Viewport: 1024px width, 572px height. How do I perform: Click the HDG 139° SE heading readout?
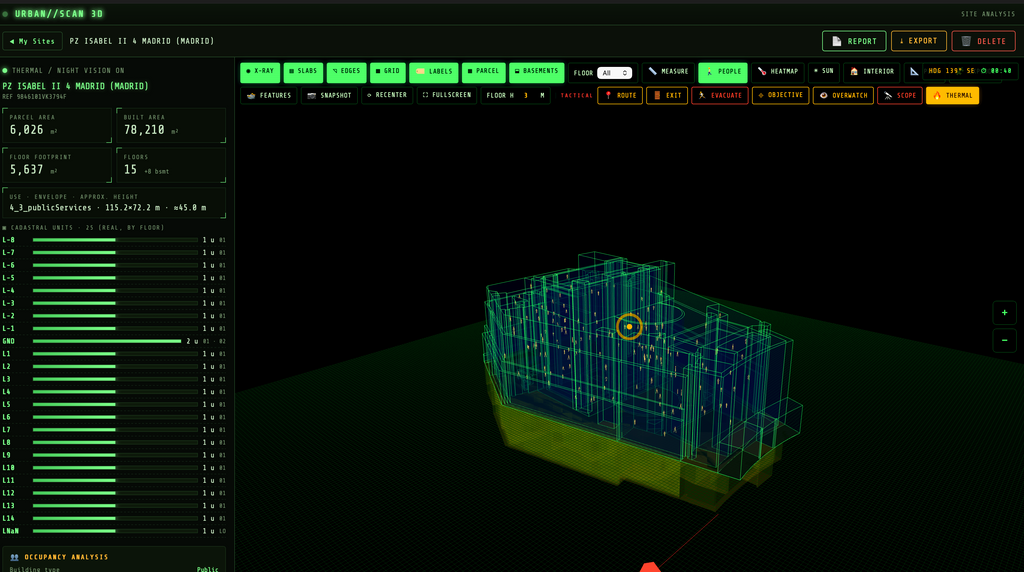pyautogui.click(x=952, y=71)
